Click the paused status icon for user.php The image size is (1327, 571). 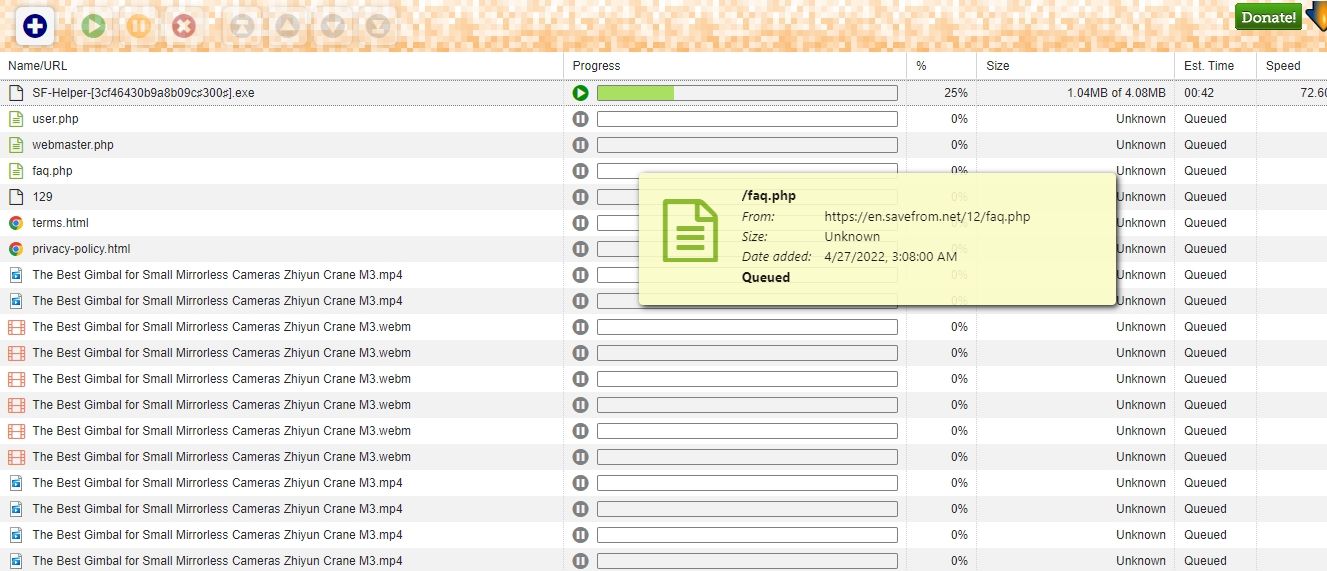(581, 119)
